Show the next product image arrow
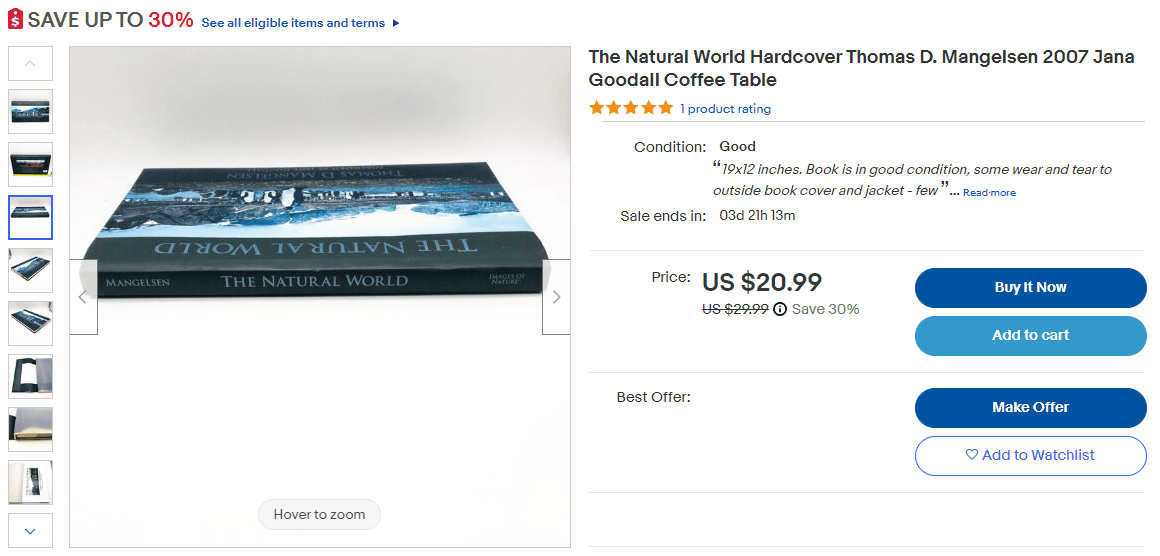1160x556 pixels. coord(556,296)
